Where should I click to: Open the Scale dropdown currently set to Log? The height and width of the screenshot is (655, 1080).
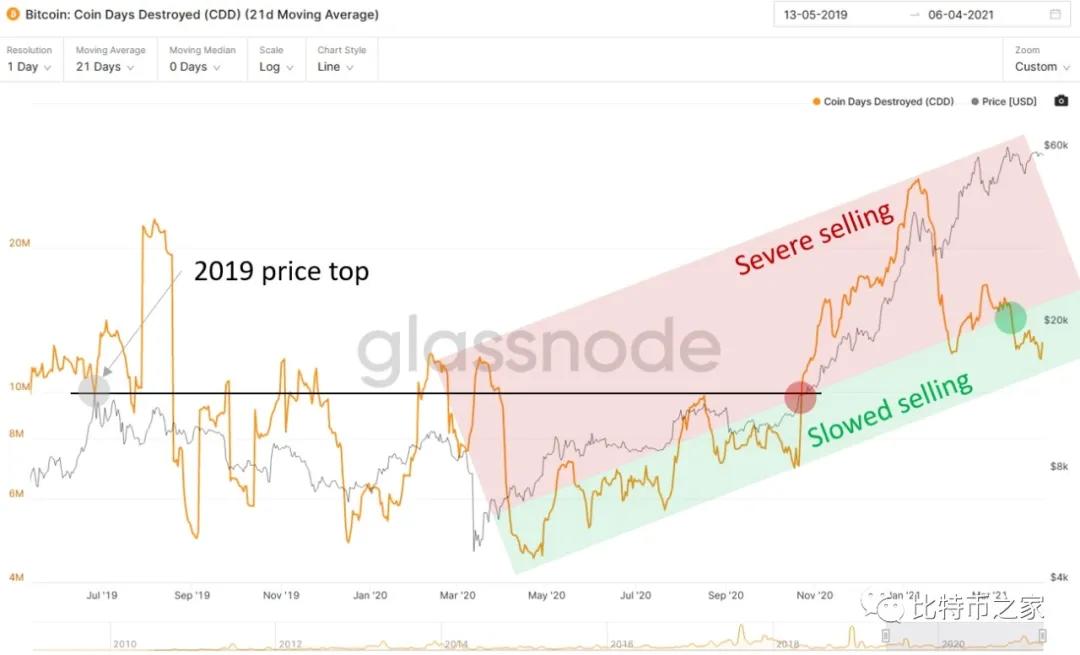pos(275,66)
